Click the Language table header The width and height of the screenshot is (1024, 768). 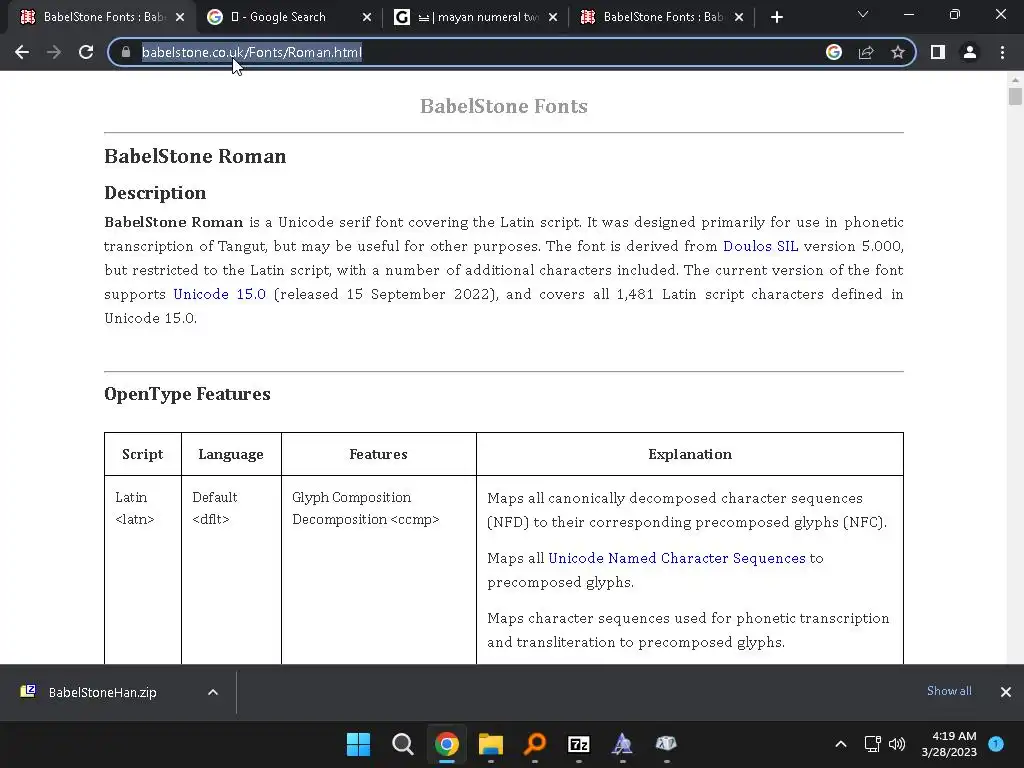231,454
